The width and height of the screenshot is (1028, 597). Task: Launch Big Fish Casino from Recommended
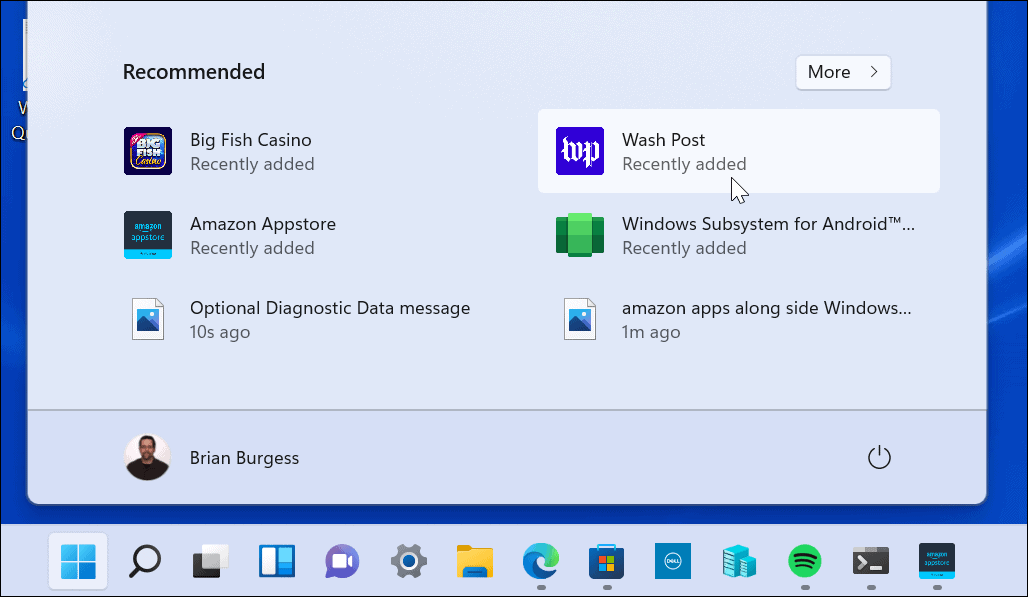pyautogui.click(x=250, y=151)
